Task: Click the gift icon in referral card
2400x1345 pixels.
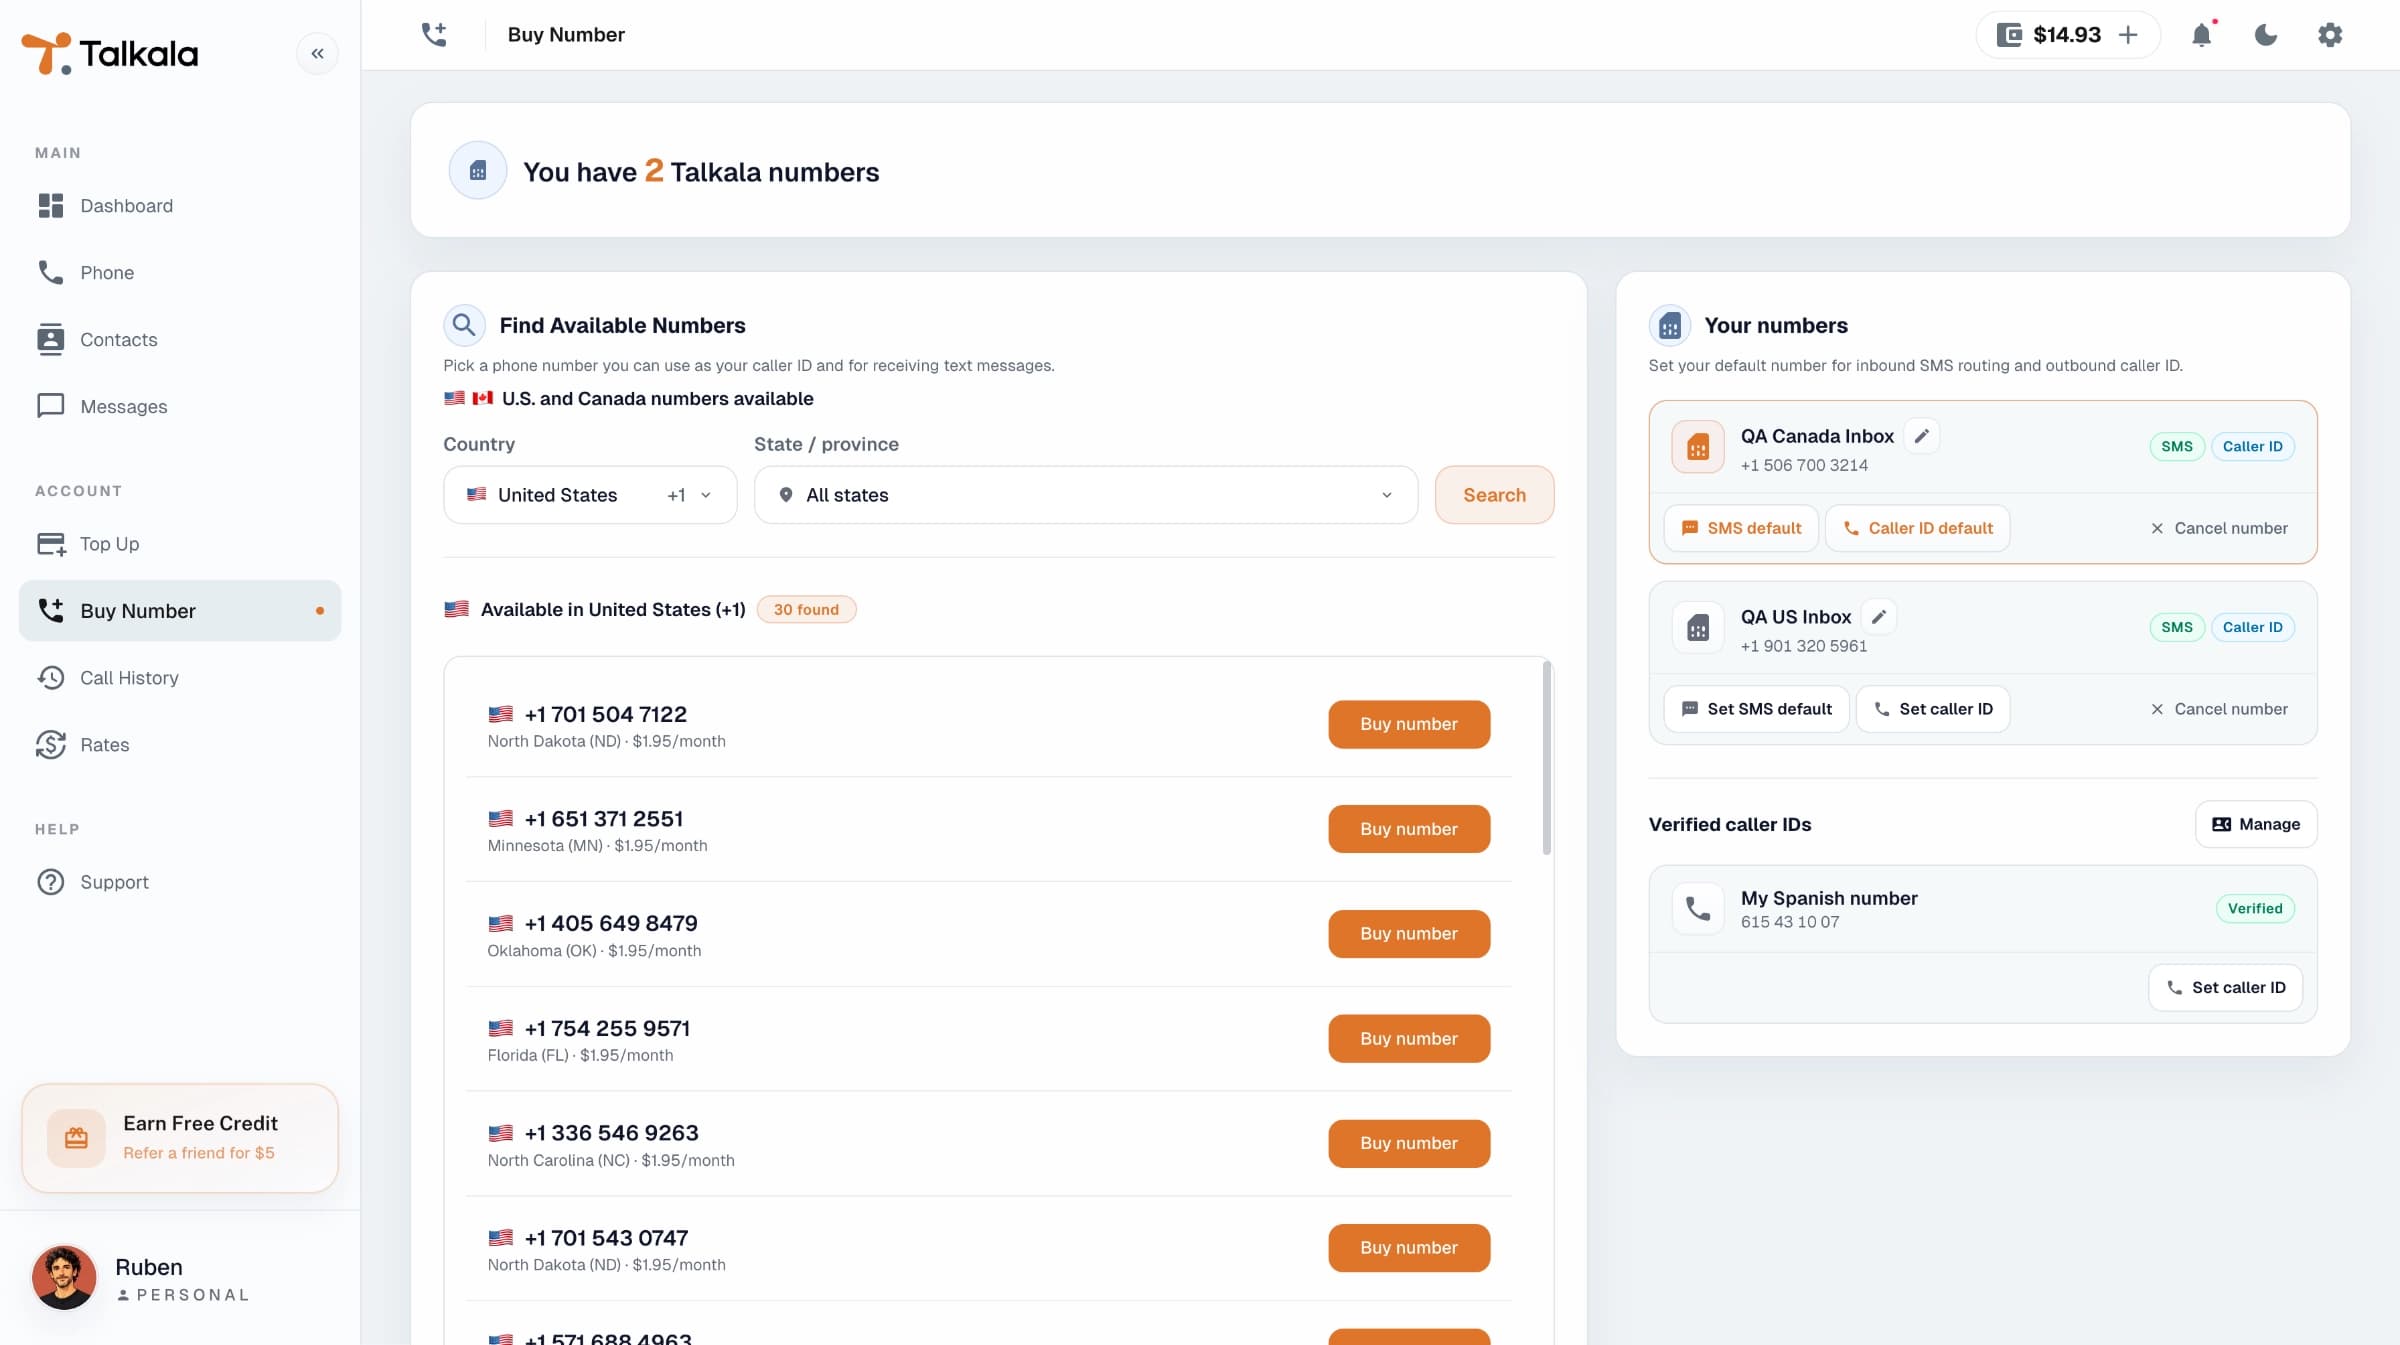Action: 76,1138
